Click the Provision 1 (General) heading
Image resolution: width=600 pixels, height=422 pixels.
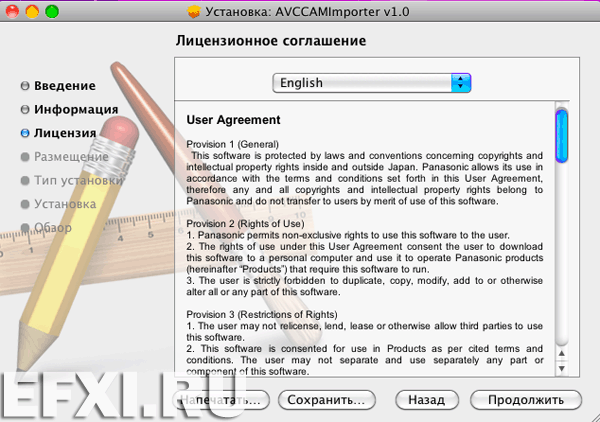(x=232, y=145)
